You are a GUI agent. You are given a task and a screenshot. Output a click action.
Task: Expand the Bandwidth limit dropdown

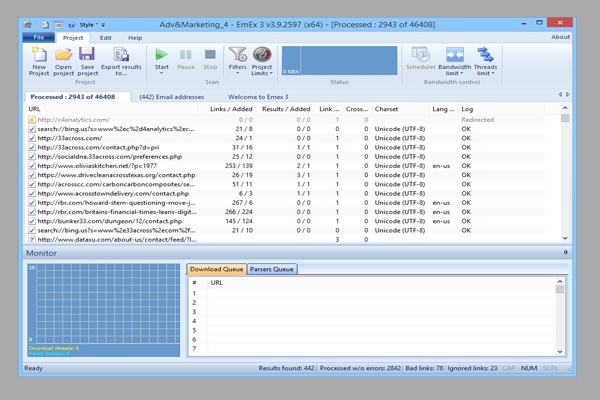tap(456, 73)
